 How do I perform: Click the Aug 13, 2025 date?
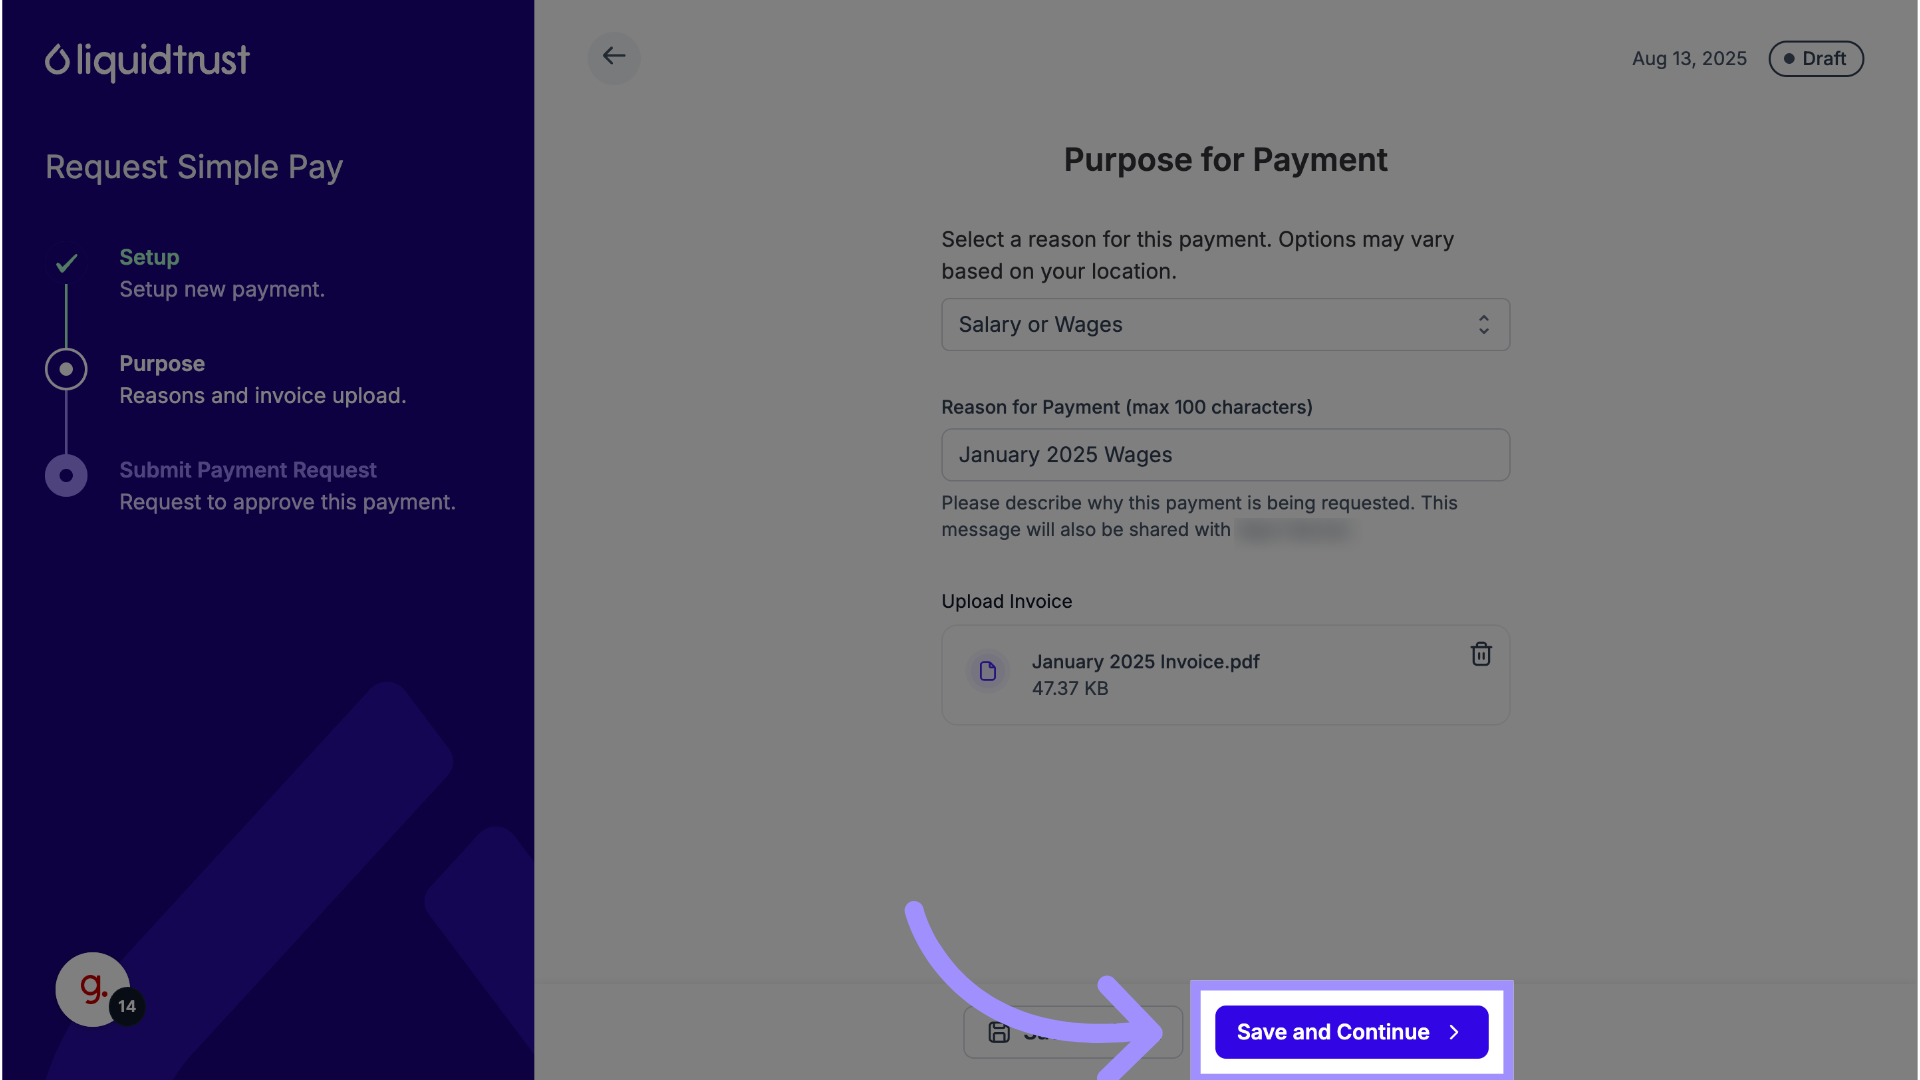[1689, 59]
